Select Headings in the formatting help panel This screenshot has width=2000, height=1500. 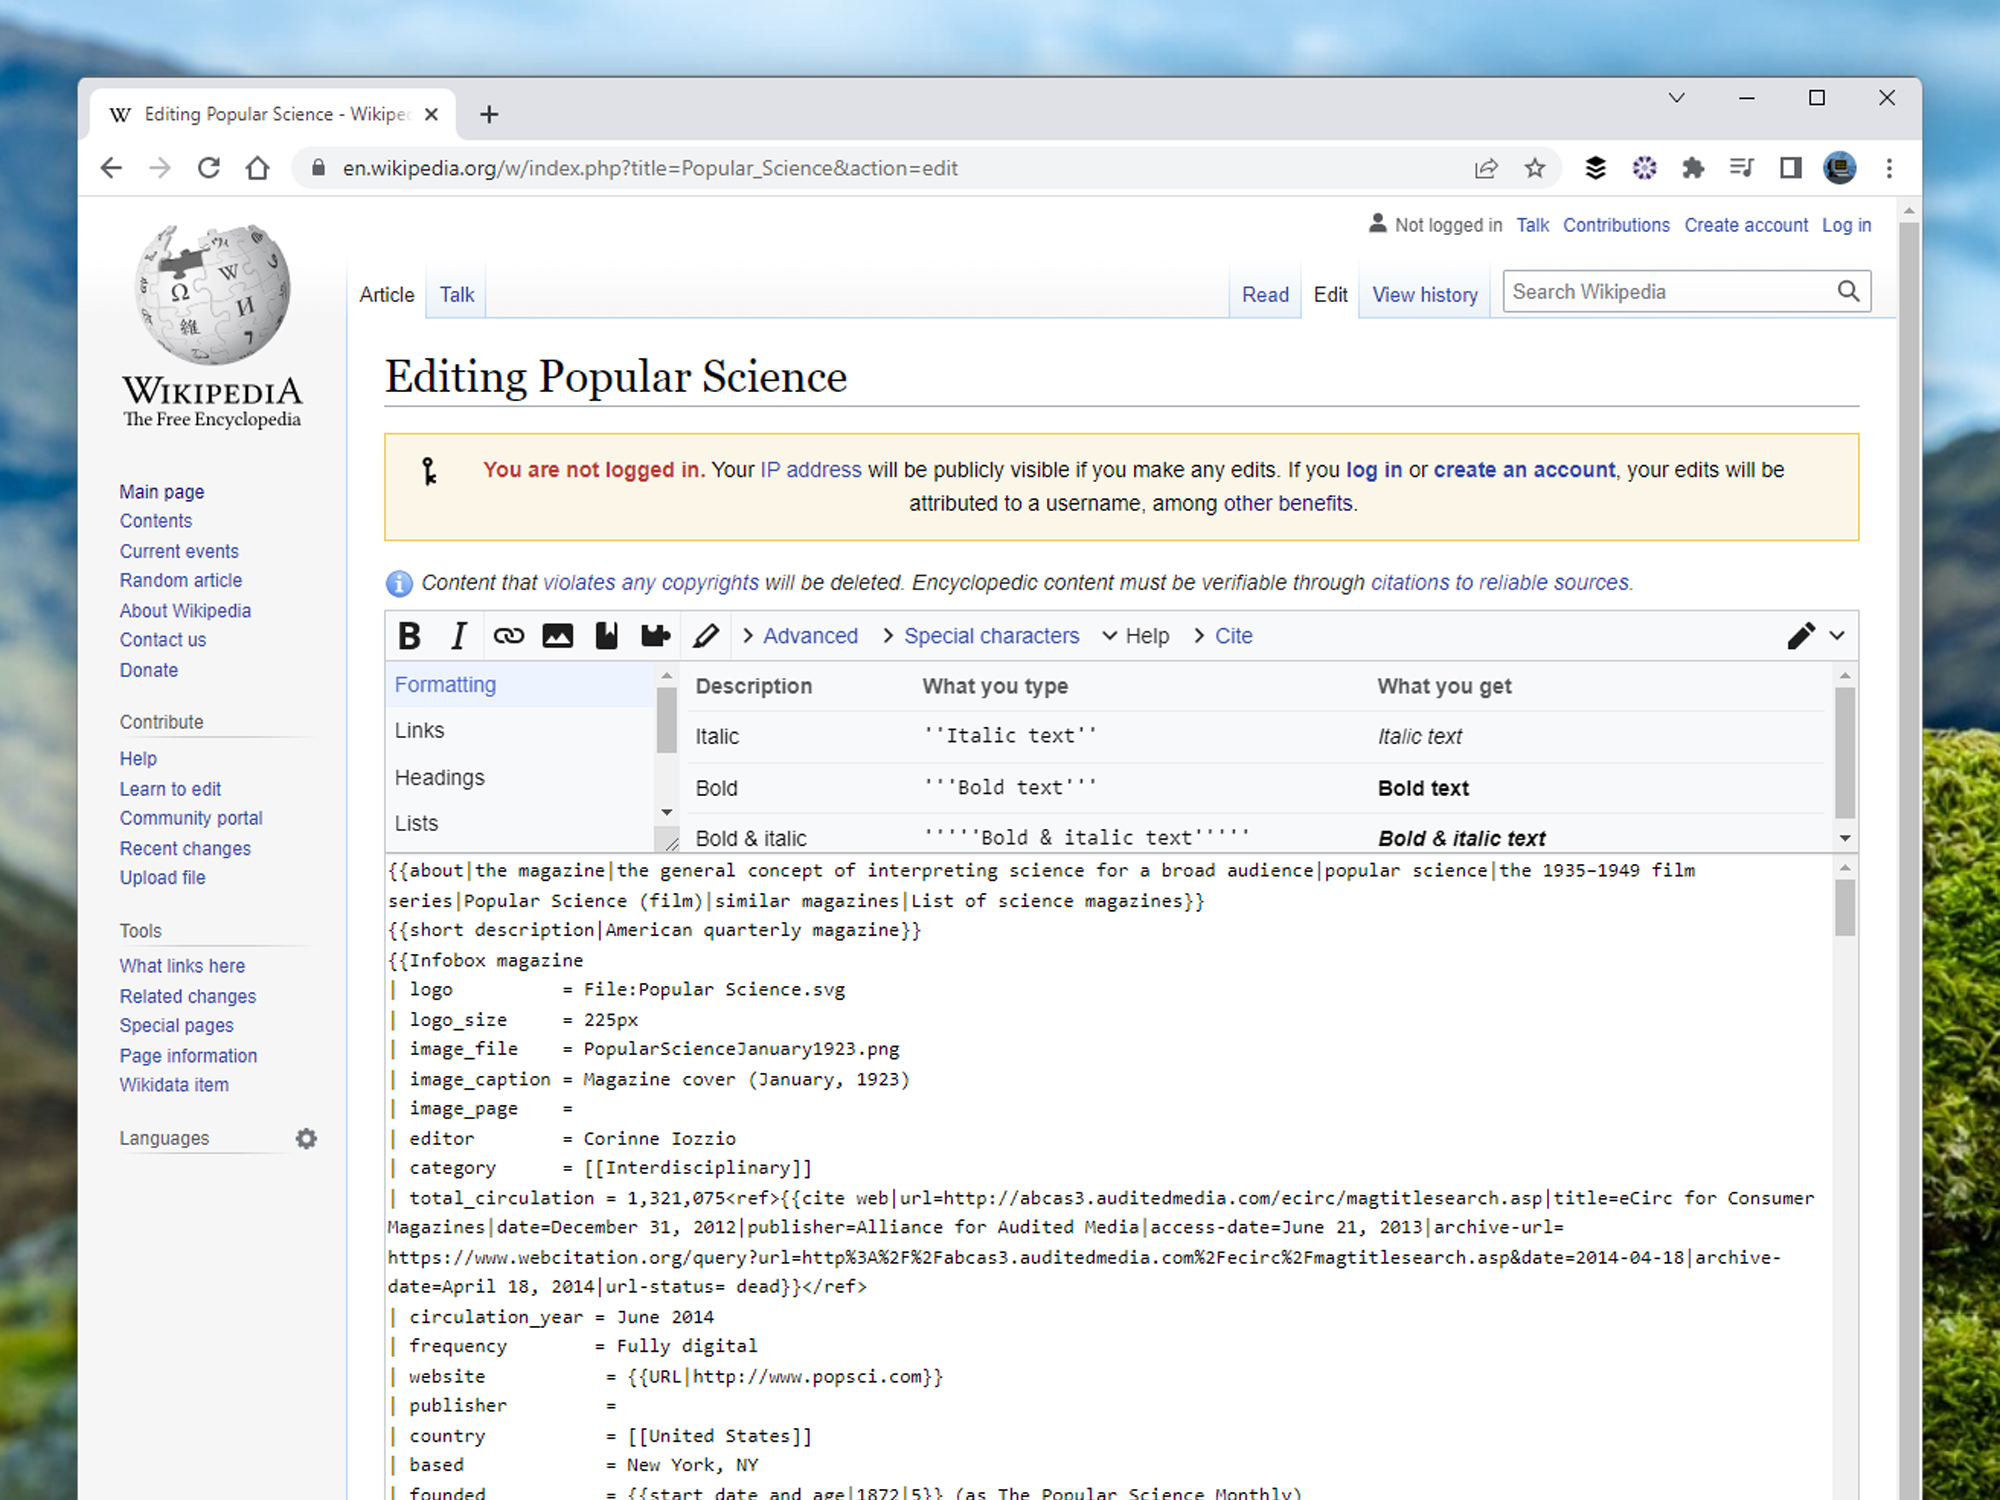439,777
